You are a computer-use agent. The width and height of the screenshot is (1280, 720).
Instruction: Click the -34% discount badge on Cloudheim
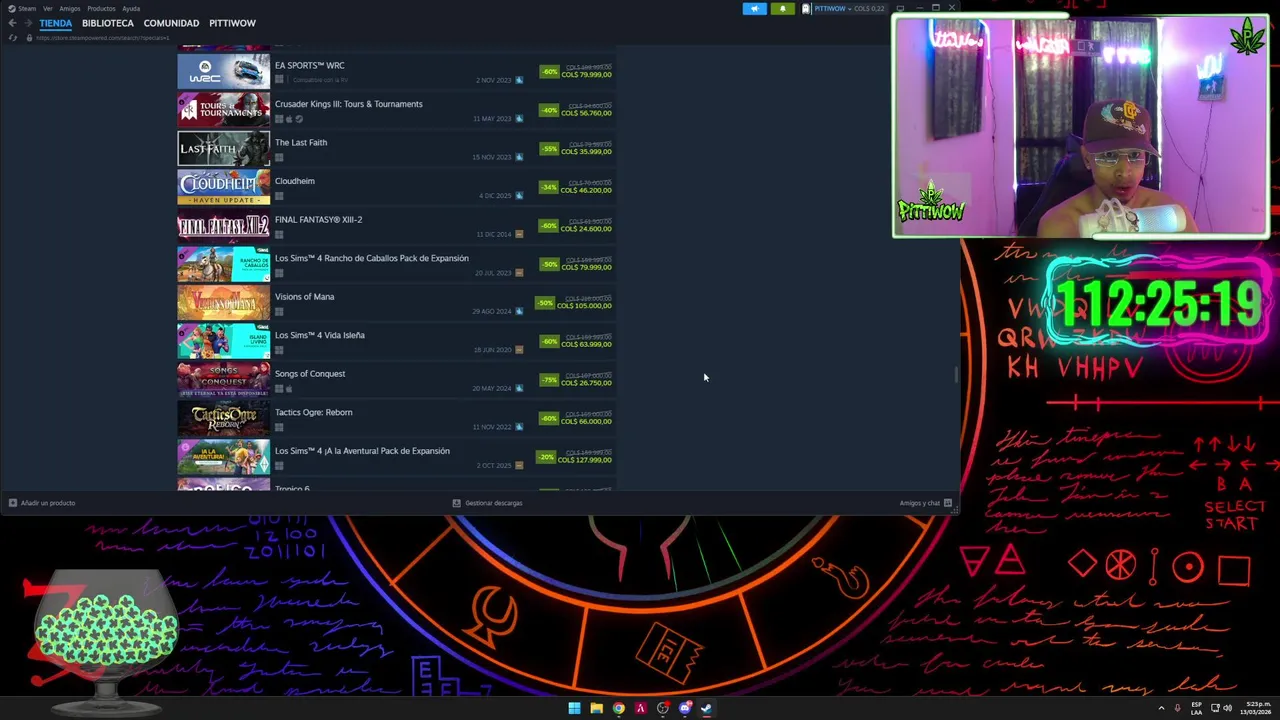[x=549, y=187]
